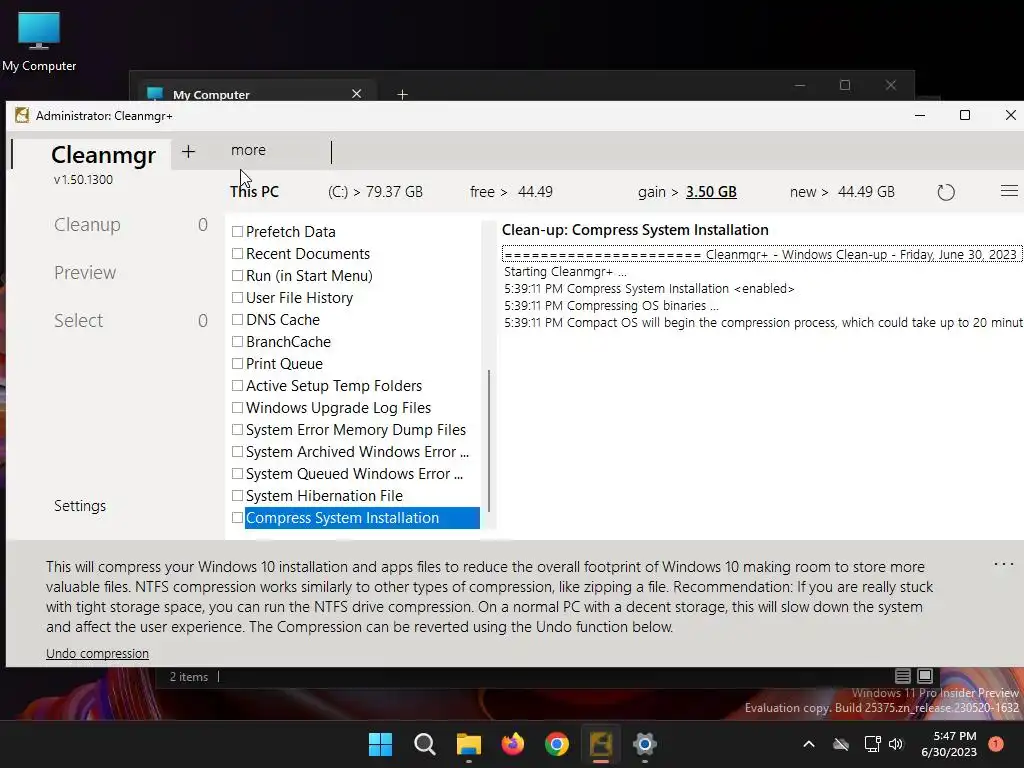
Task: Click the Cleanmgr+ app icon in the title bar
Action: (x=22, y=116)
